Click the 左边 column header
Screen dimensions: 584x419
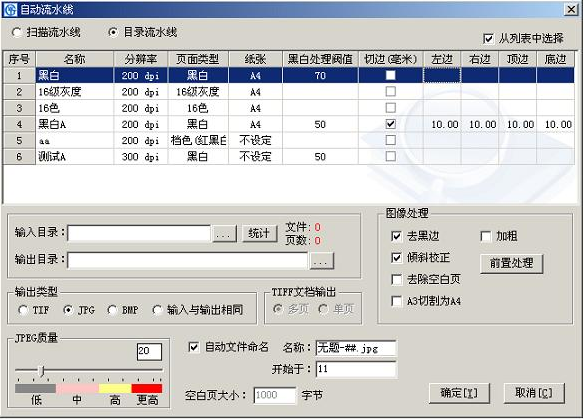click(442, 59)
